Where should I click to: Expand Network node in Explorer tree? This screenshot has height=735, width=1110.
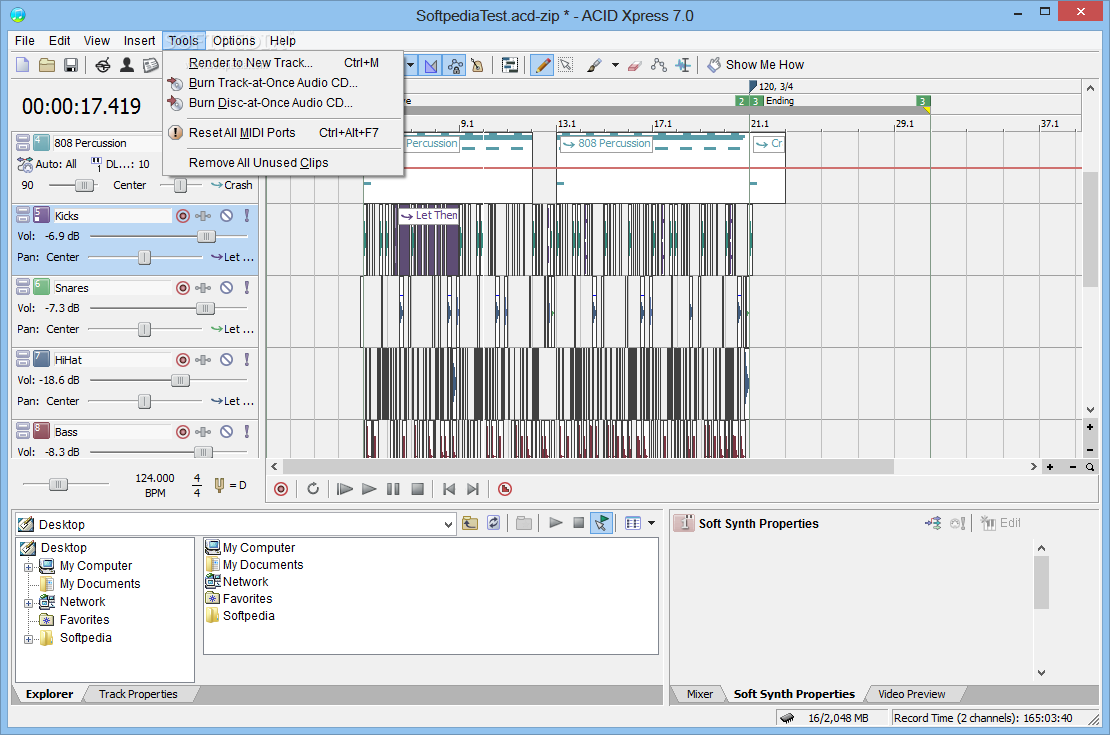(x=28, y=603)
